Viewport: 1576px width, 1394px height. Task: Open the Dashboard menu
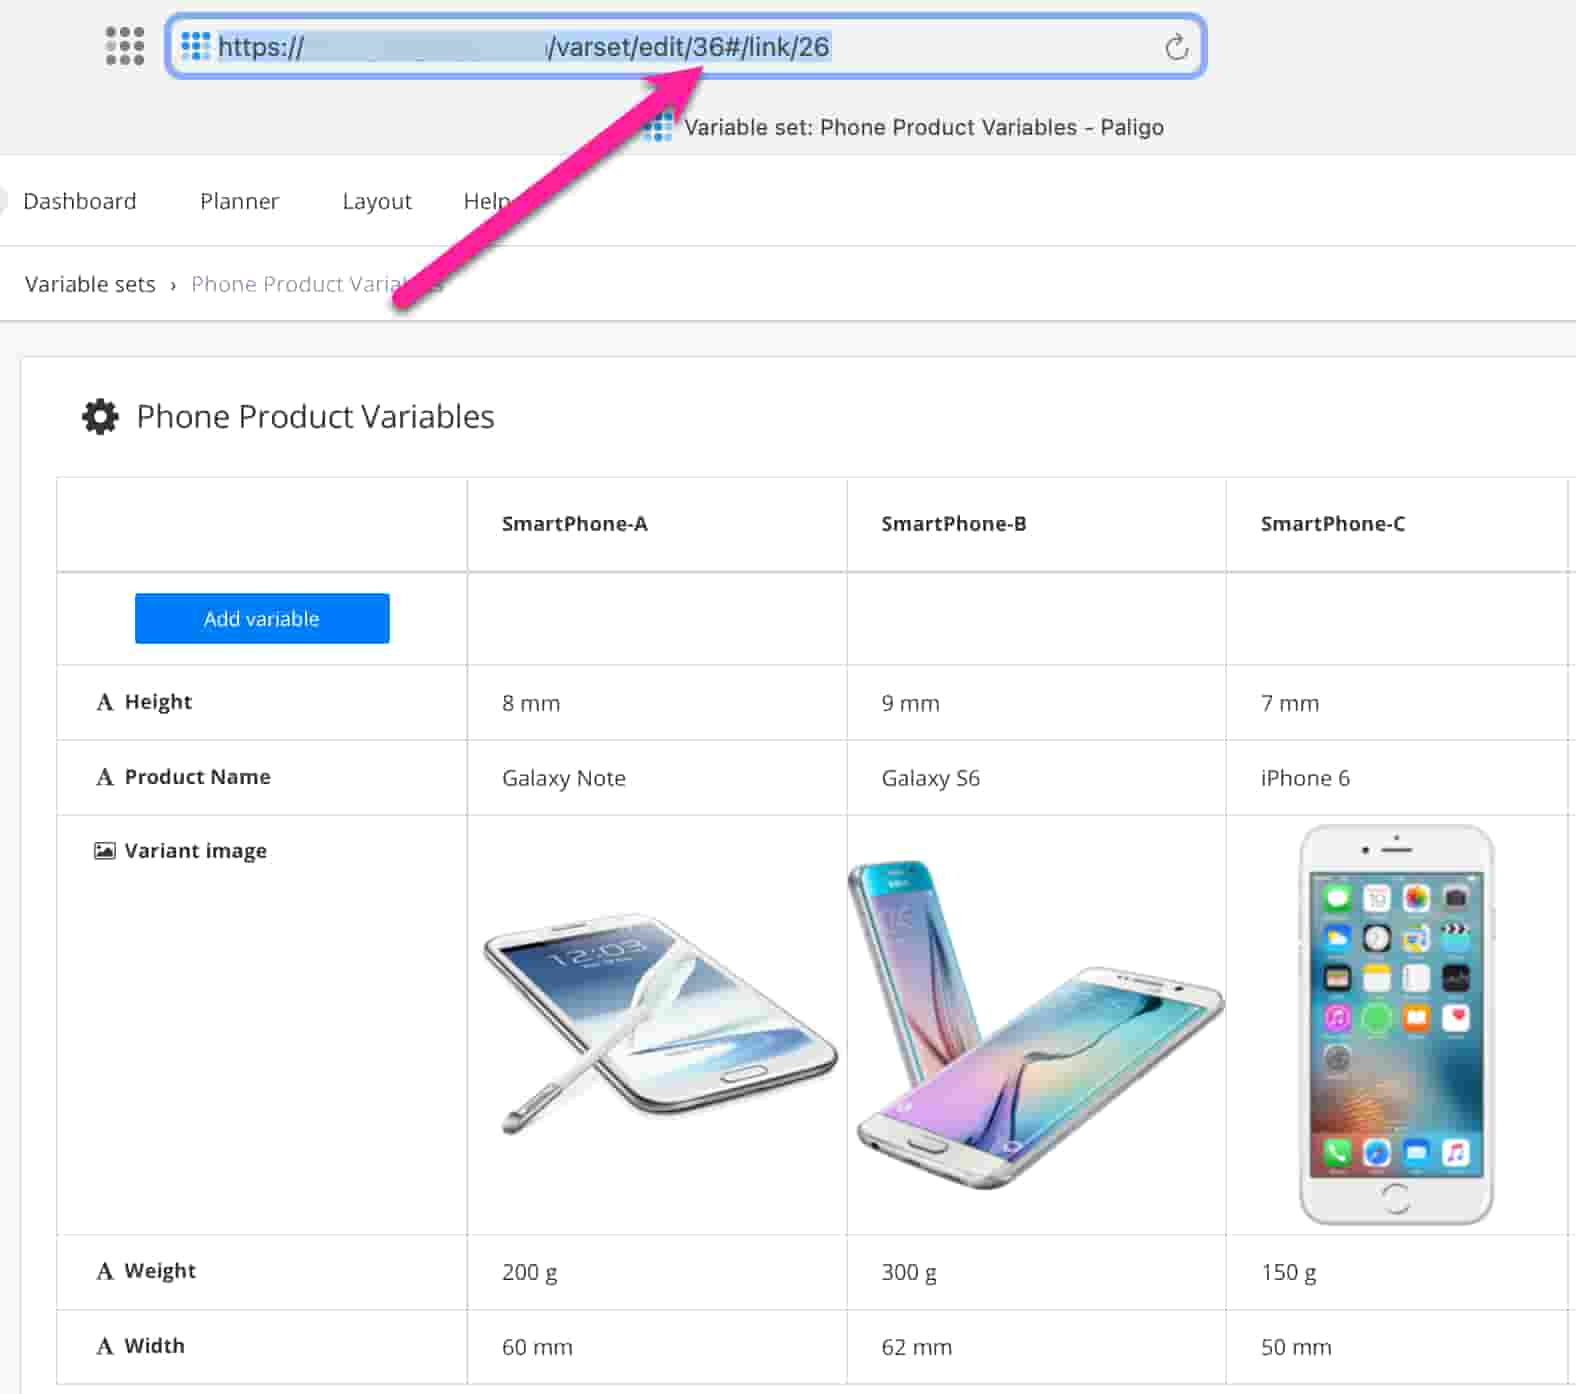[x=80, y=201]
